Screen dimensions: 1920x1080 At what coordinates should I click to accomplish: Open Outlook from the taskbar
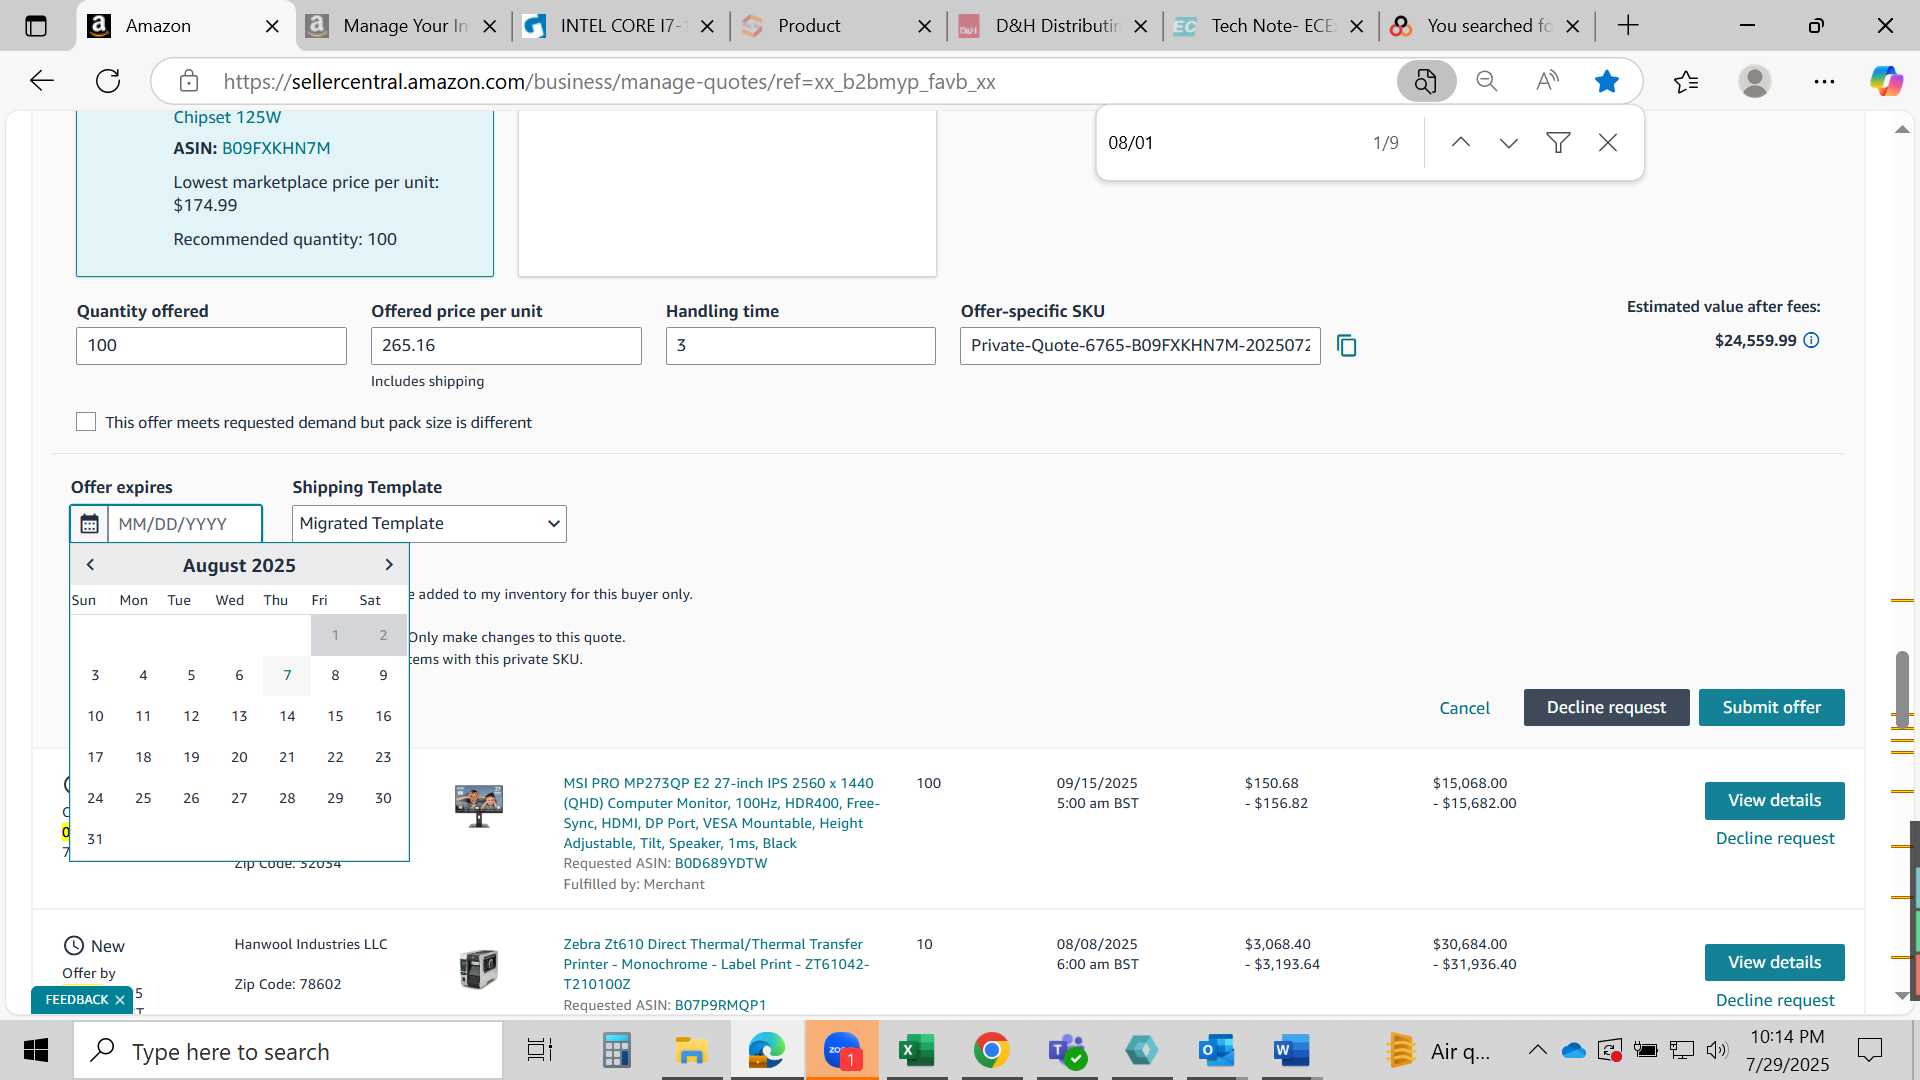tap(1216, 1051)
